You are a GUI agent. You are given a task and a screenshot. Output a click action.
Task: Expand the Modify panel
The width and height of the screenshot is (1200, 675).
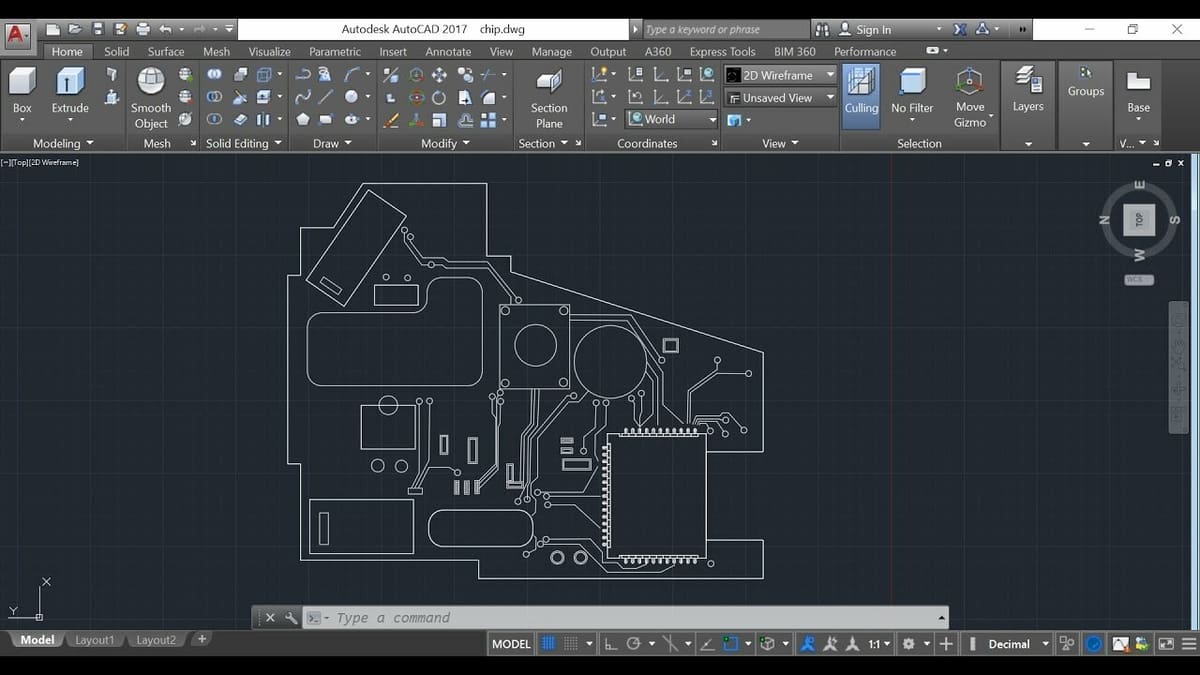point(445,143)
